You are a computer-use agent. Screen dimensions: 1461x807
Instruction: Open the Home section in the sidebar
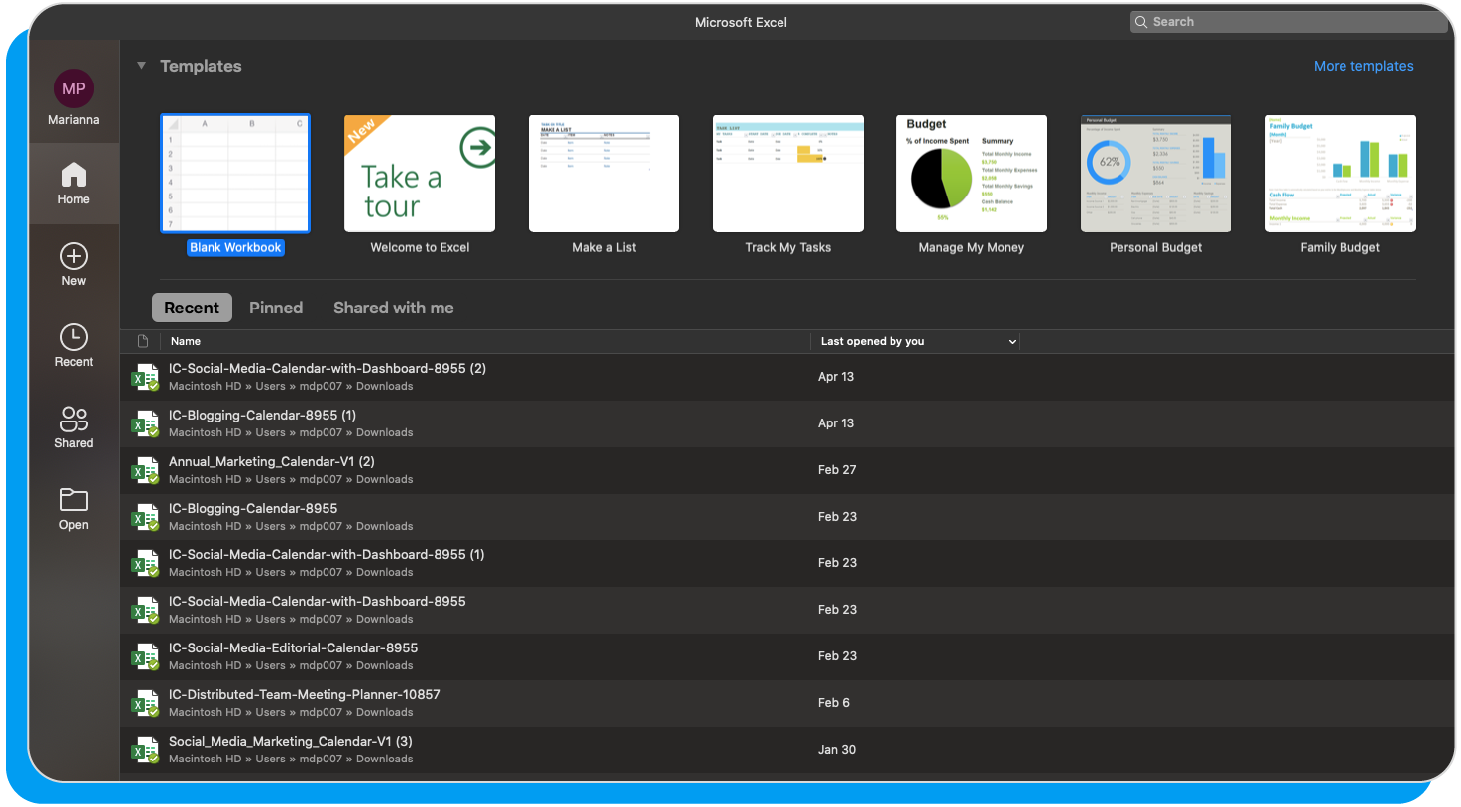(74, 184)
